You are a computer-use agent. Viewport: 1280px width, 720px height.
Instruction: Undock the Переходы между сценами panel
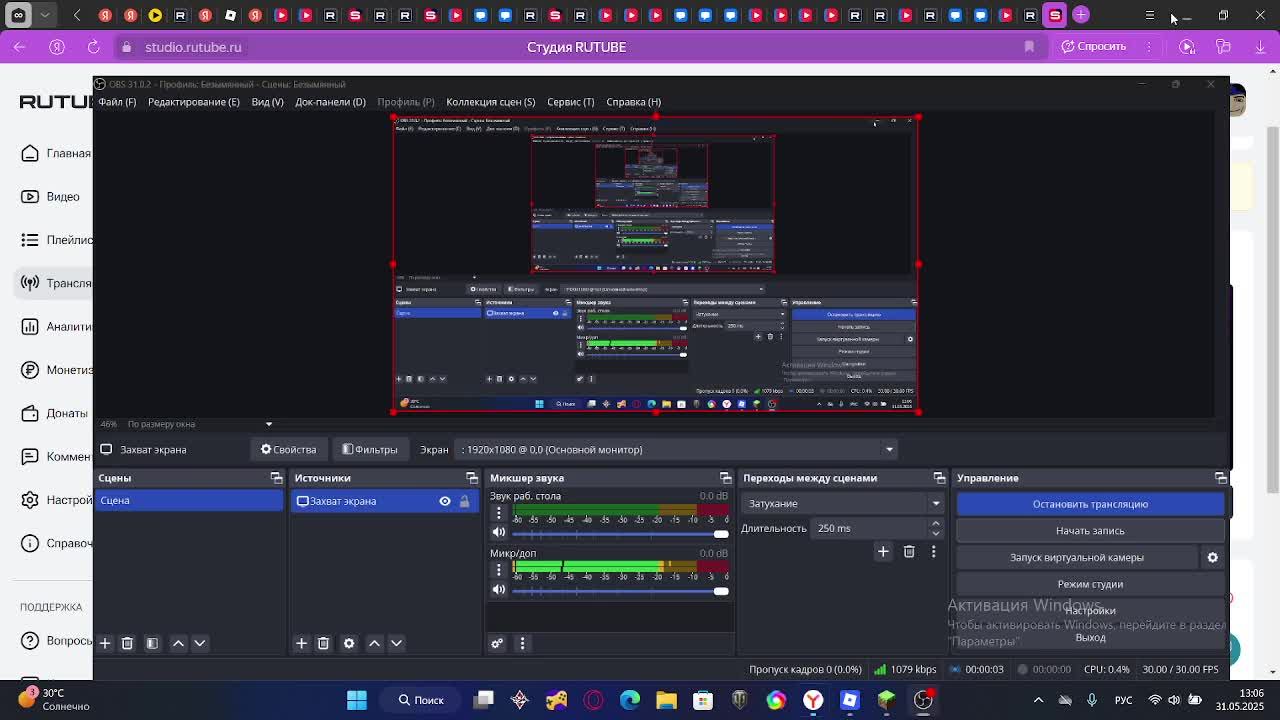(x=939, y=478)
